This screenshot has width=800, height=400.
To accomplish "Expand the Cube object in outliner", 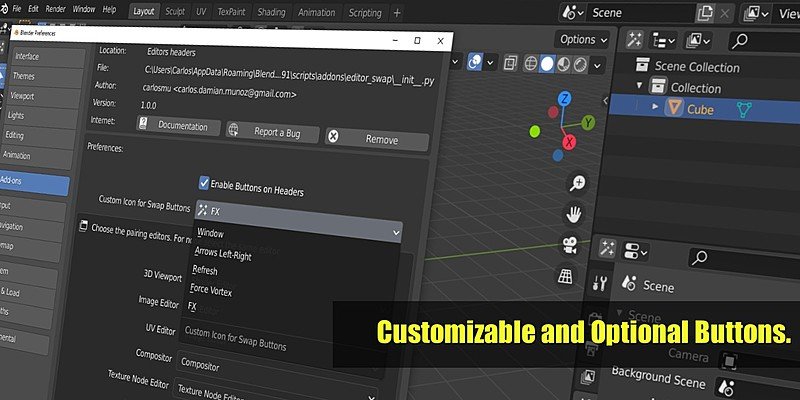I will tap(656, 107).
